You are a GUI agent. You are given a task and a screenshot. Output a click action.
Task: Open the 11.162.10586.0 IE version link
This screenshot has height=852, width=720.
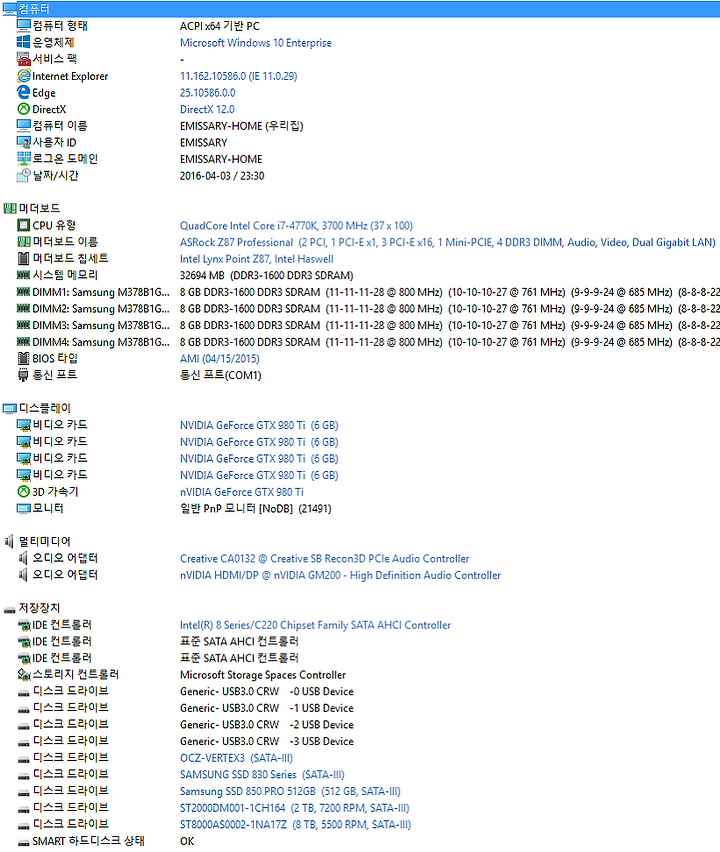[239, 76]
